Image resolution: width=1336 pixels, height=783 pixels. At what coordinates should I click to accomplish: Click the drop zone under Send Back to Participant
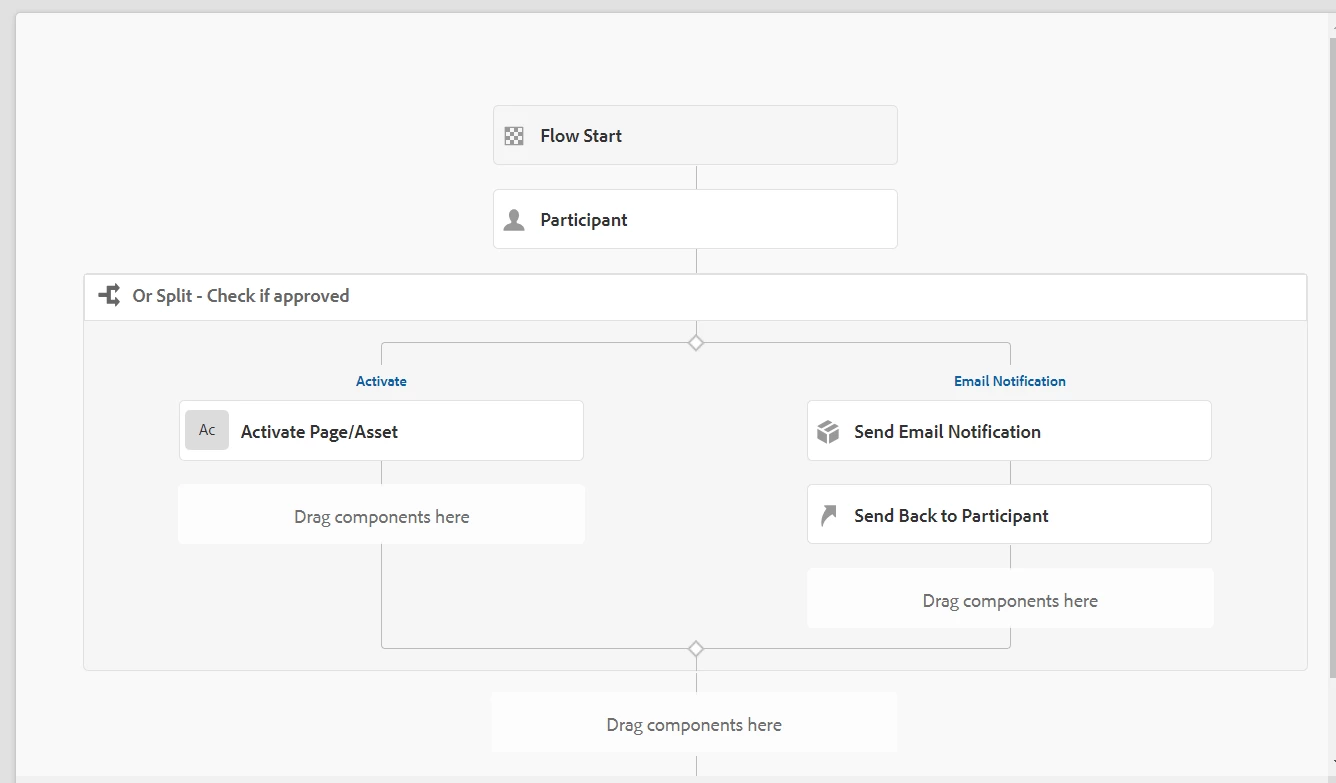click(1010, 600)
